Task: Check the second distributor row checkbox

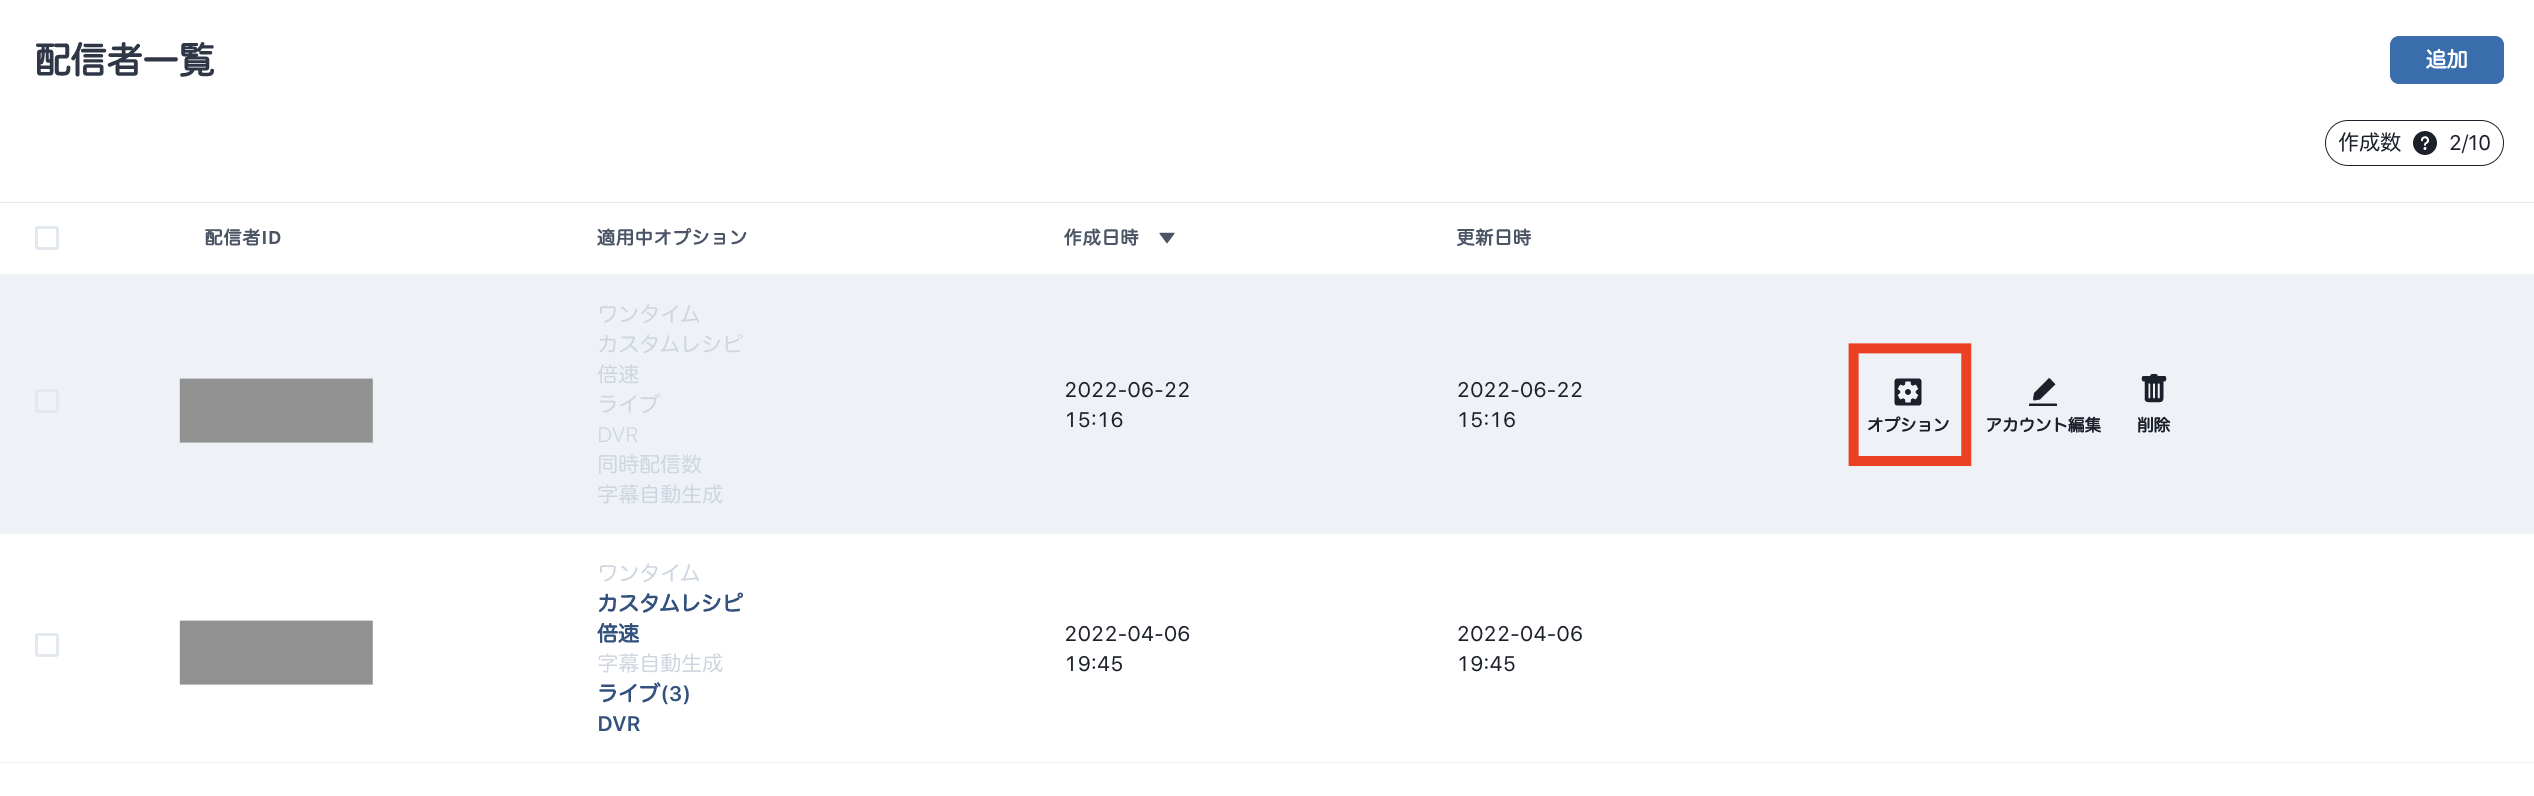Action: point(47,645)
